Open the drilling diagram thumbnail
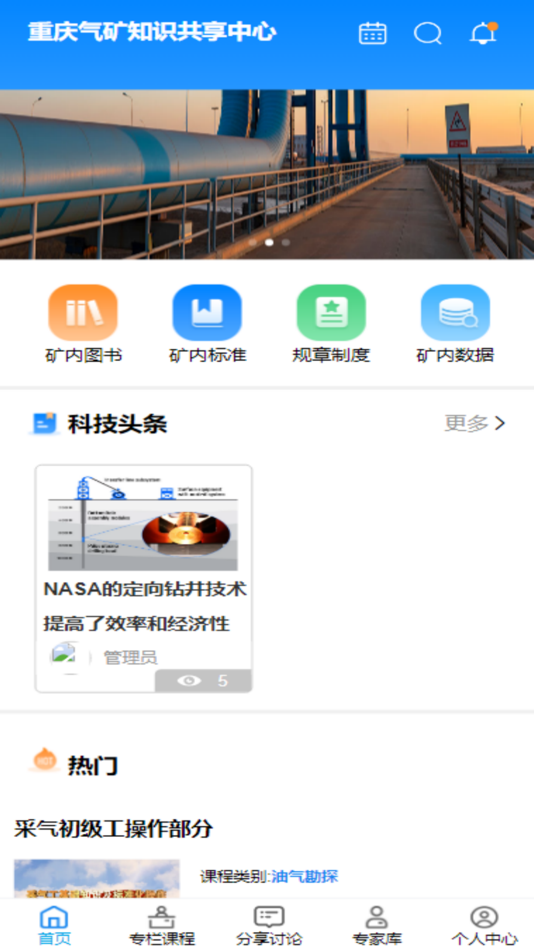Image resolution: width=534 pixels, height=950 pixels. pos(143,523)
